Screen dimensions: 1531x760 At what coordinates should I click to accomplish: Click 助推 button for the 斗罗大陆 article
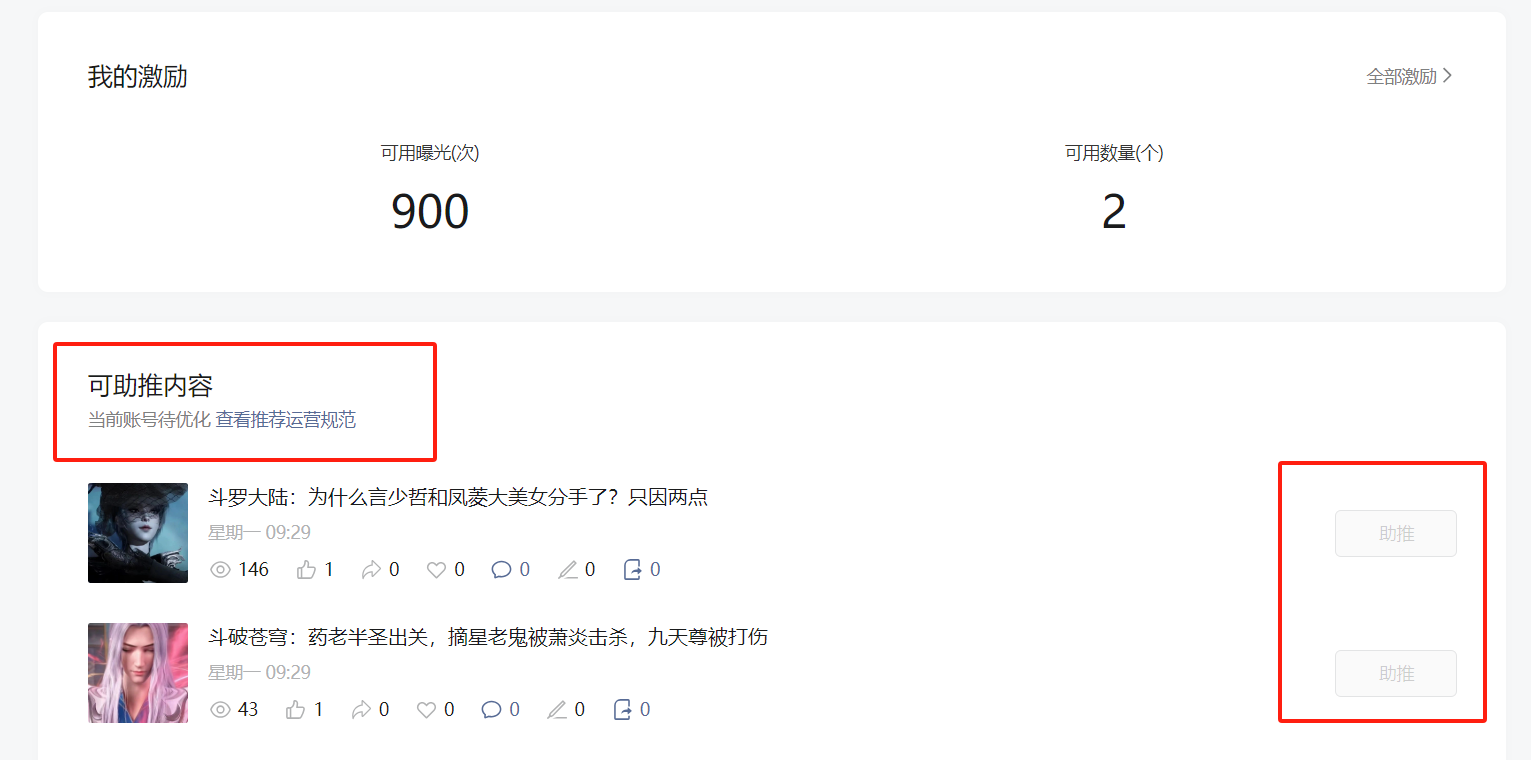tap(1396, 533)
